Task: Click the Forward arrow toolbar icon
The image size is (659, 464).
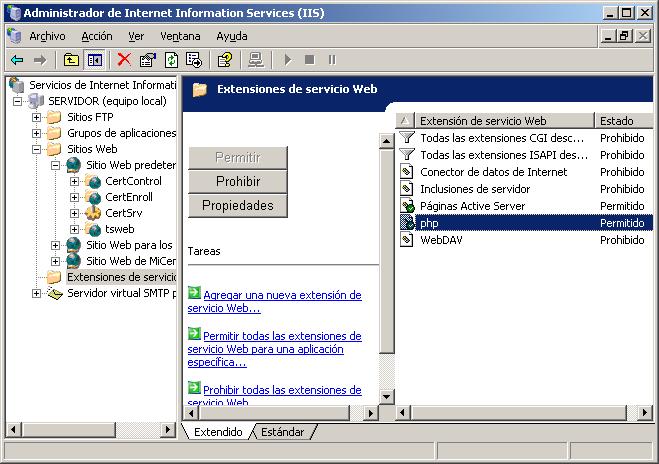Action: click(x=40, y=61)
